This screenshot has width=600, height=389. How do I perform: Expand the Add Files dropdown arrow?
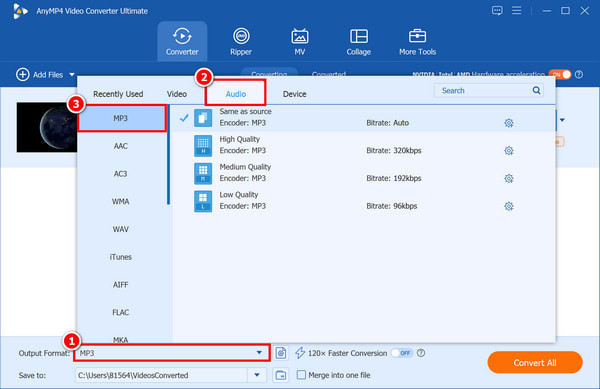72,75
